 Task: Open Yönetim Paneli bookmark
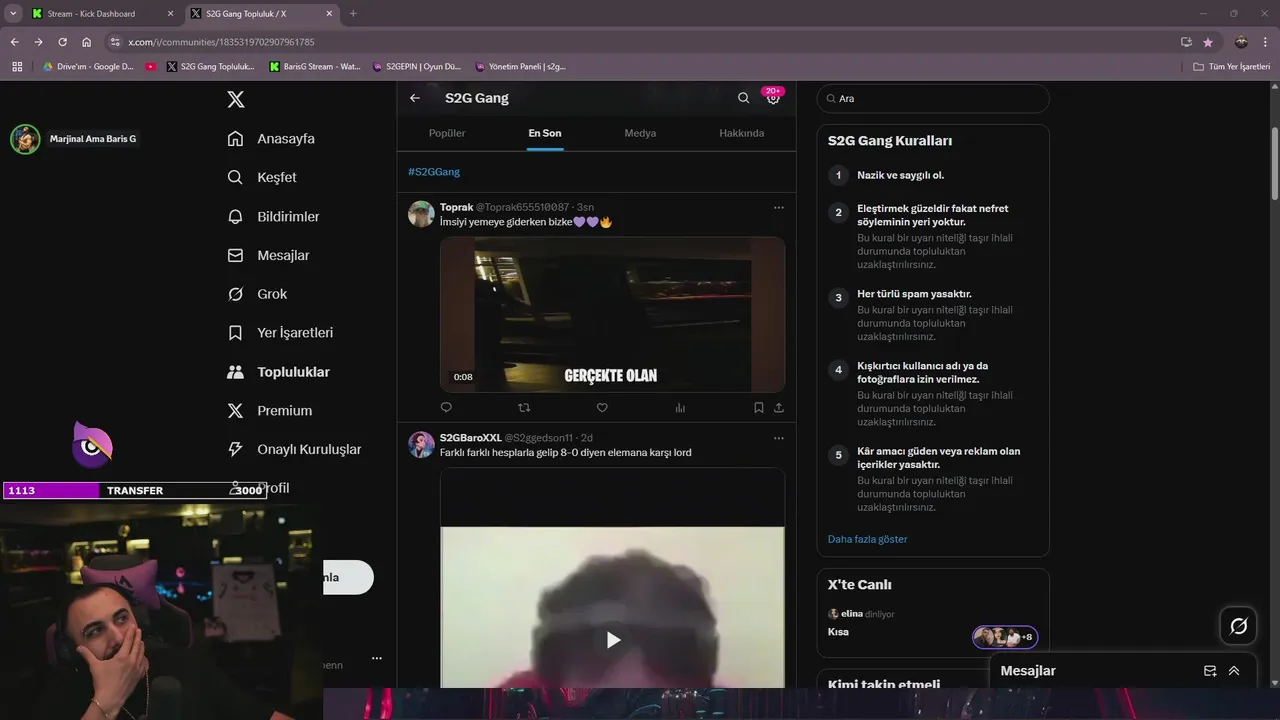tap(521, 67)
